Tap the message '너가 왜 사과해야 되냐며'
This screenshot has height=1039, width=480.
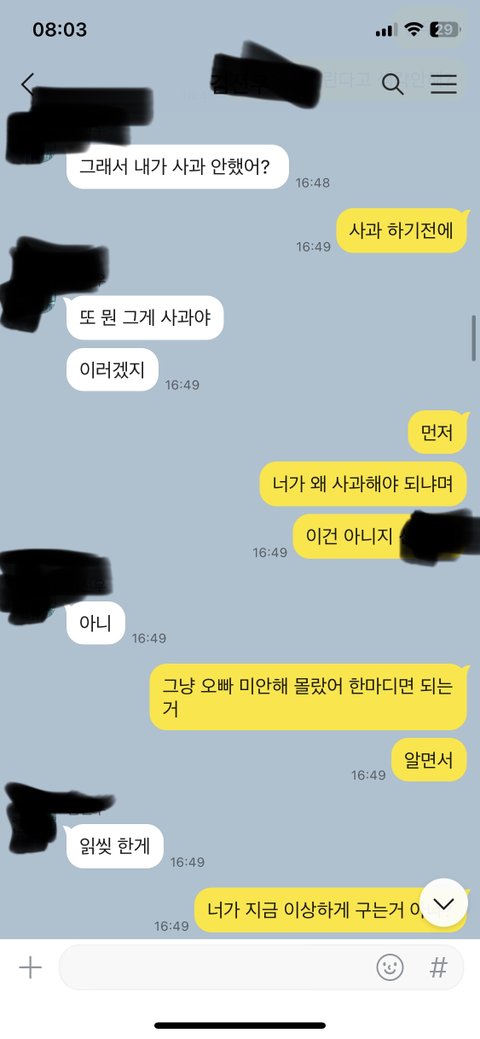(363, 484)
